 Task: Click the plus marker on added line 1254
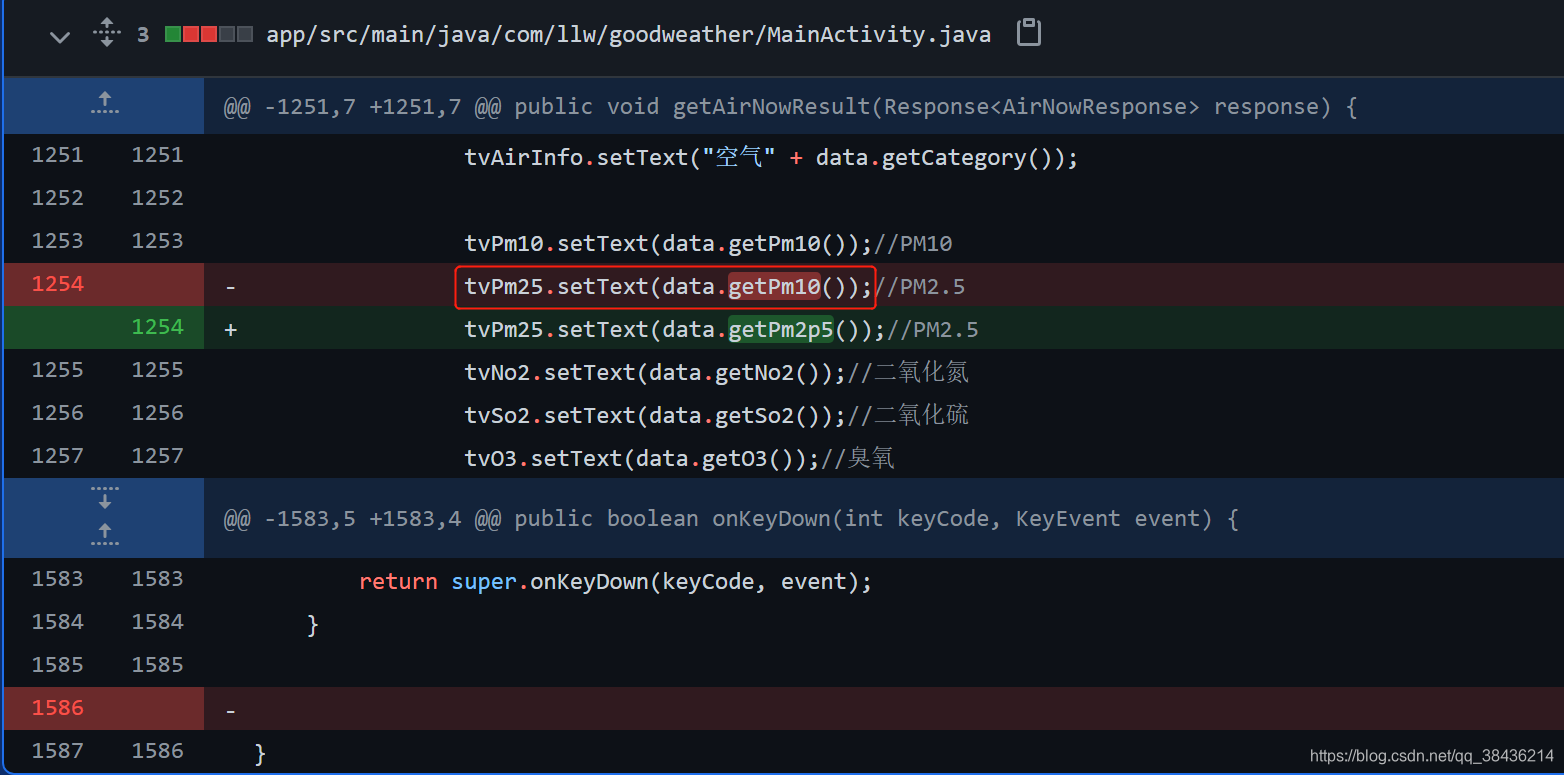click(x=231, y=330)
